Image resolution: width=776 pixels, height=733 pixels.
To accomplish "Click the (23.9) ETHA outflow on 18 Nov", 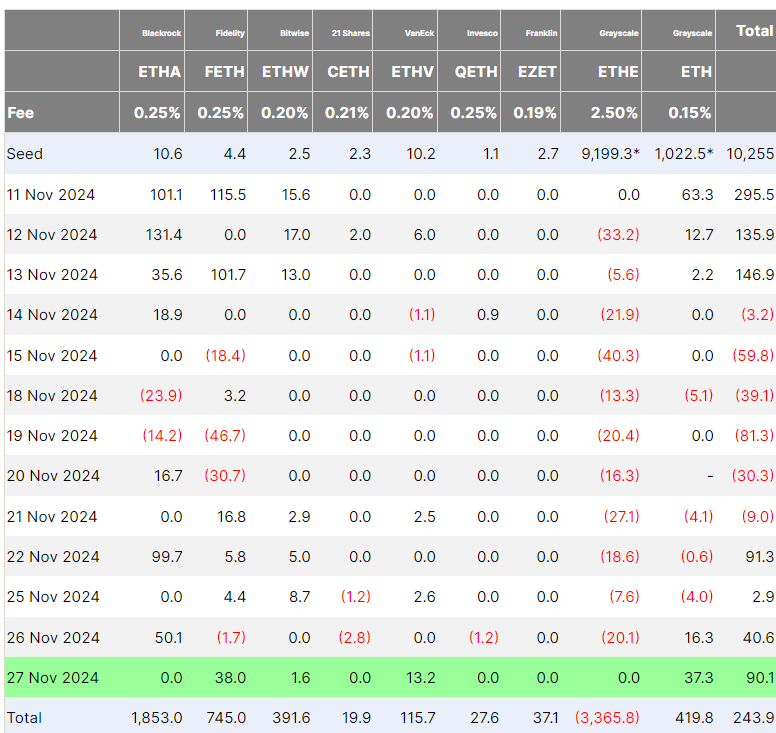I will [x=161, y=396].
